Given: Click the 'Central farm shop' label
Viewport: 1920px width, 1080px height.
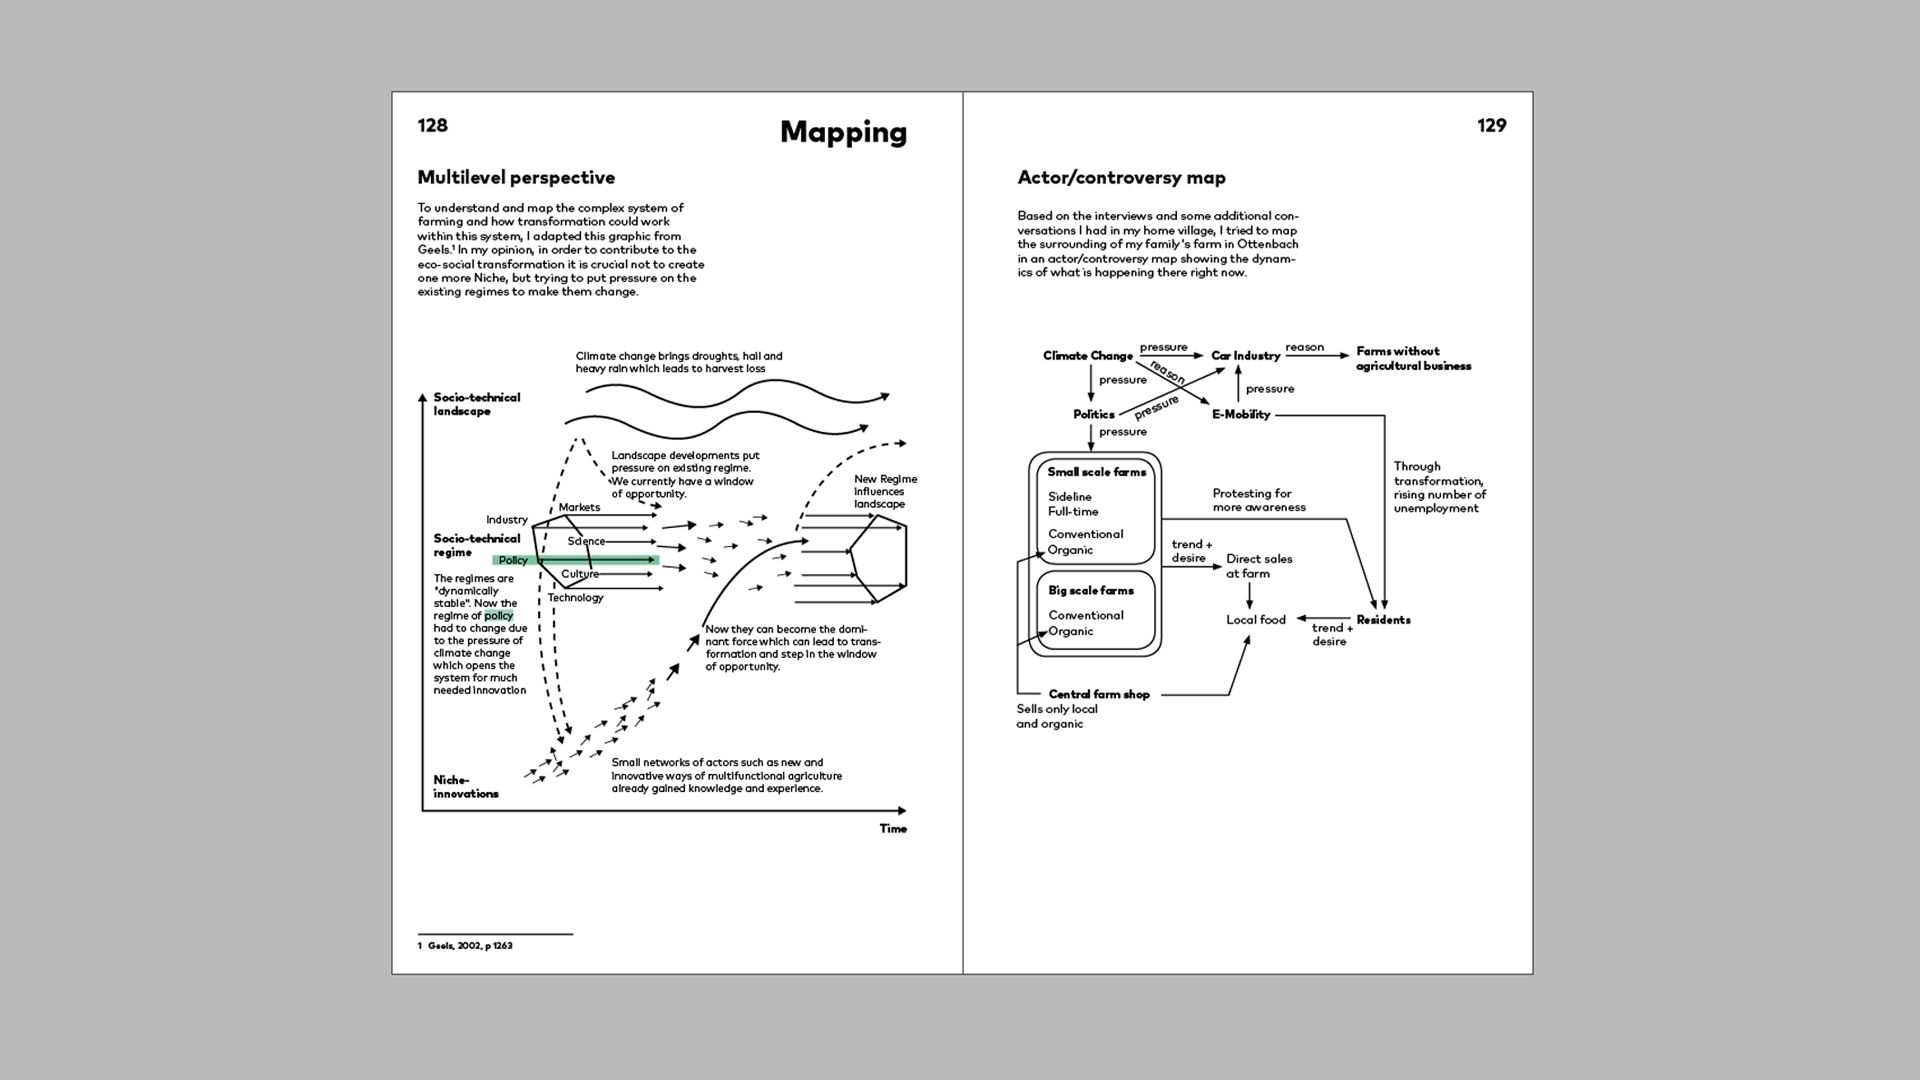Looking at the screenshot, I should [1098, 694].
